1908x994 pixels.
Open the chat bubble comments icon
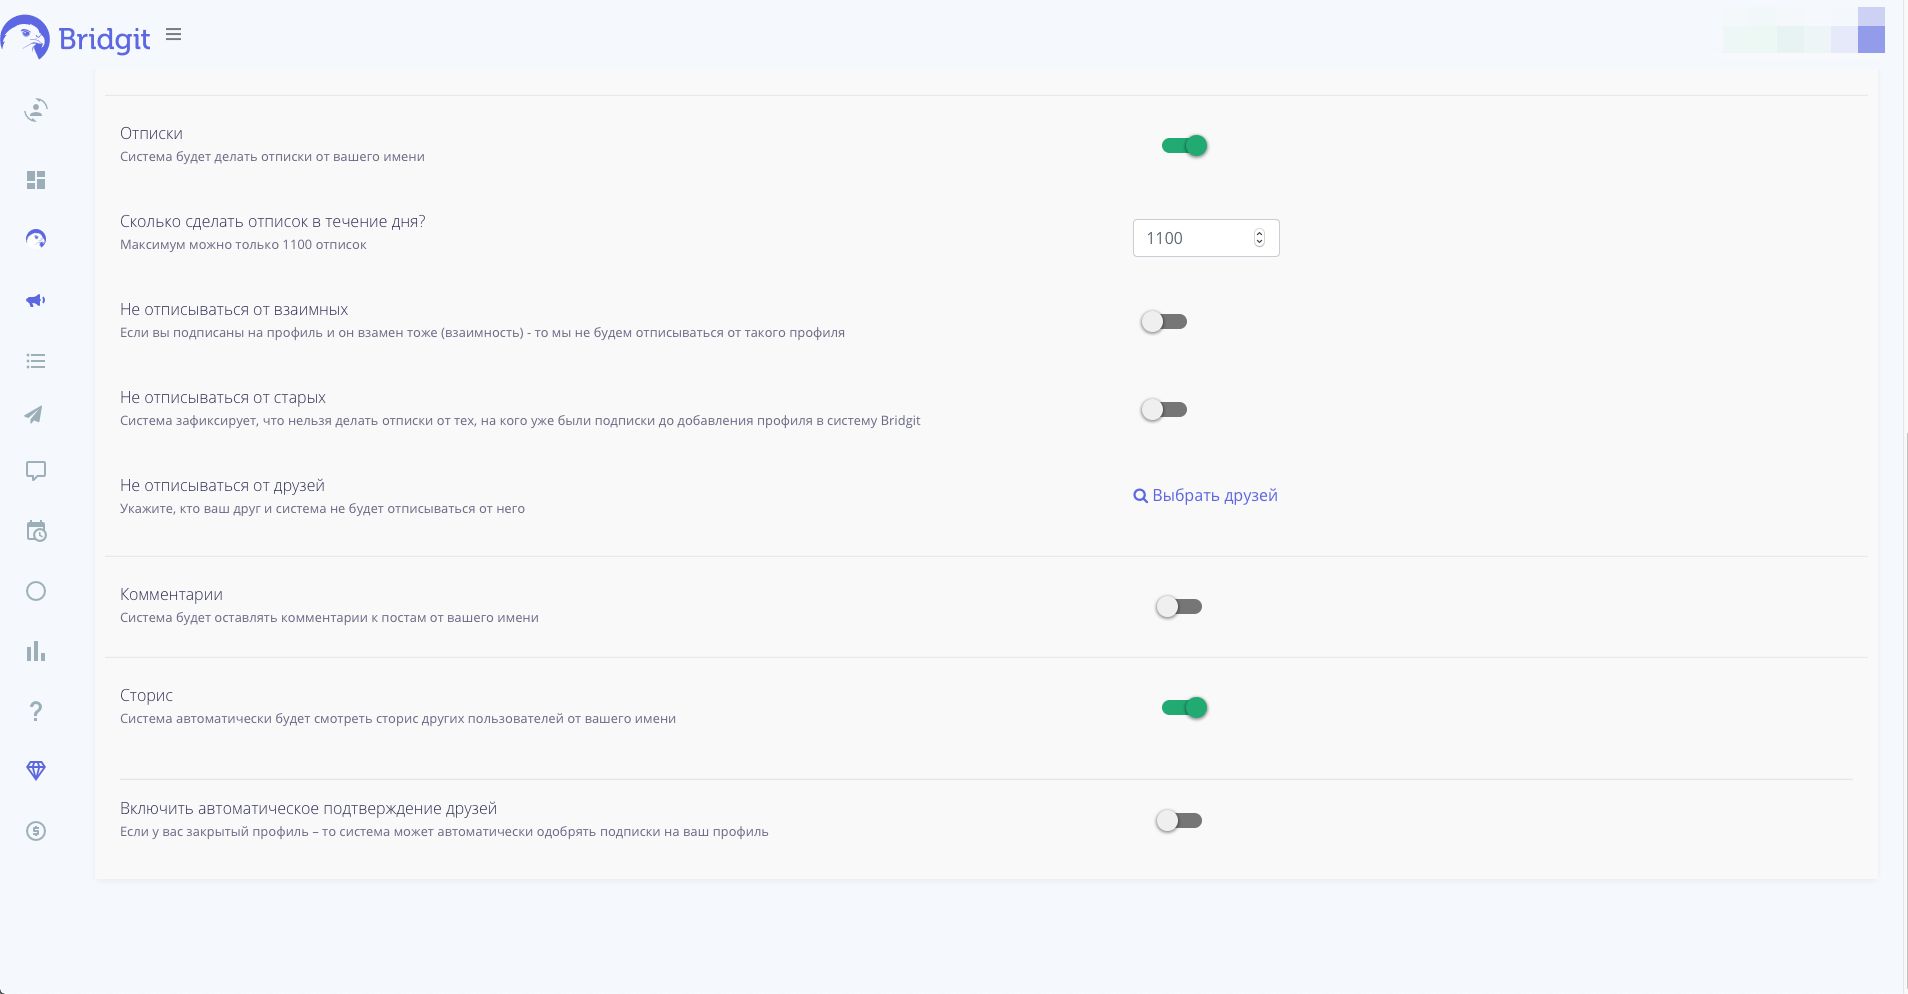[x=36, y=471]
